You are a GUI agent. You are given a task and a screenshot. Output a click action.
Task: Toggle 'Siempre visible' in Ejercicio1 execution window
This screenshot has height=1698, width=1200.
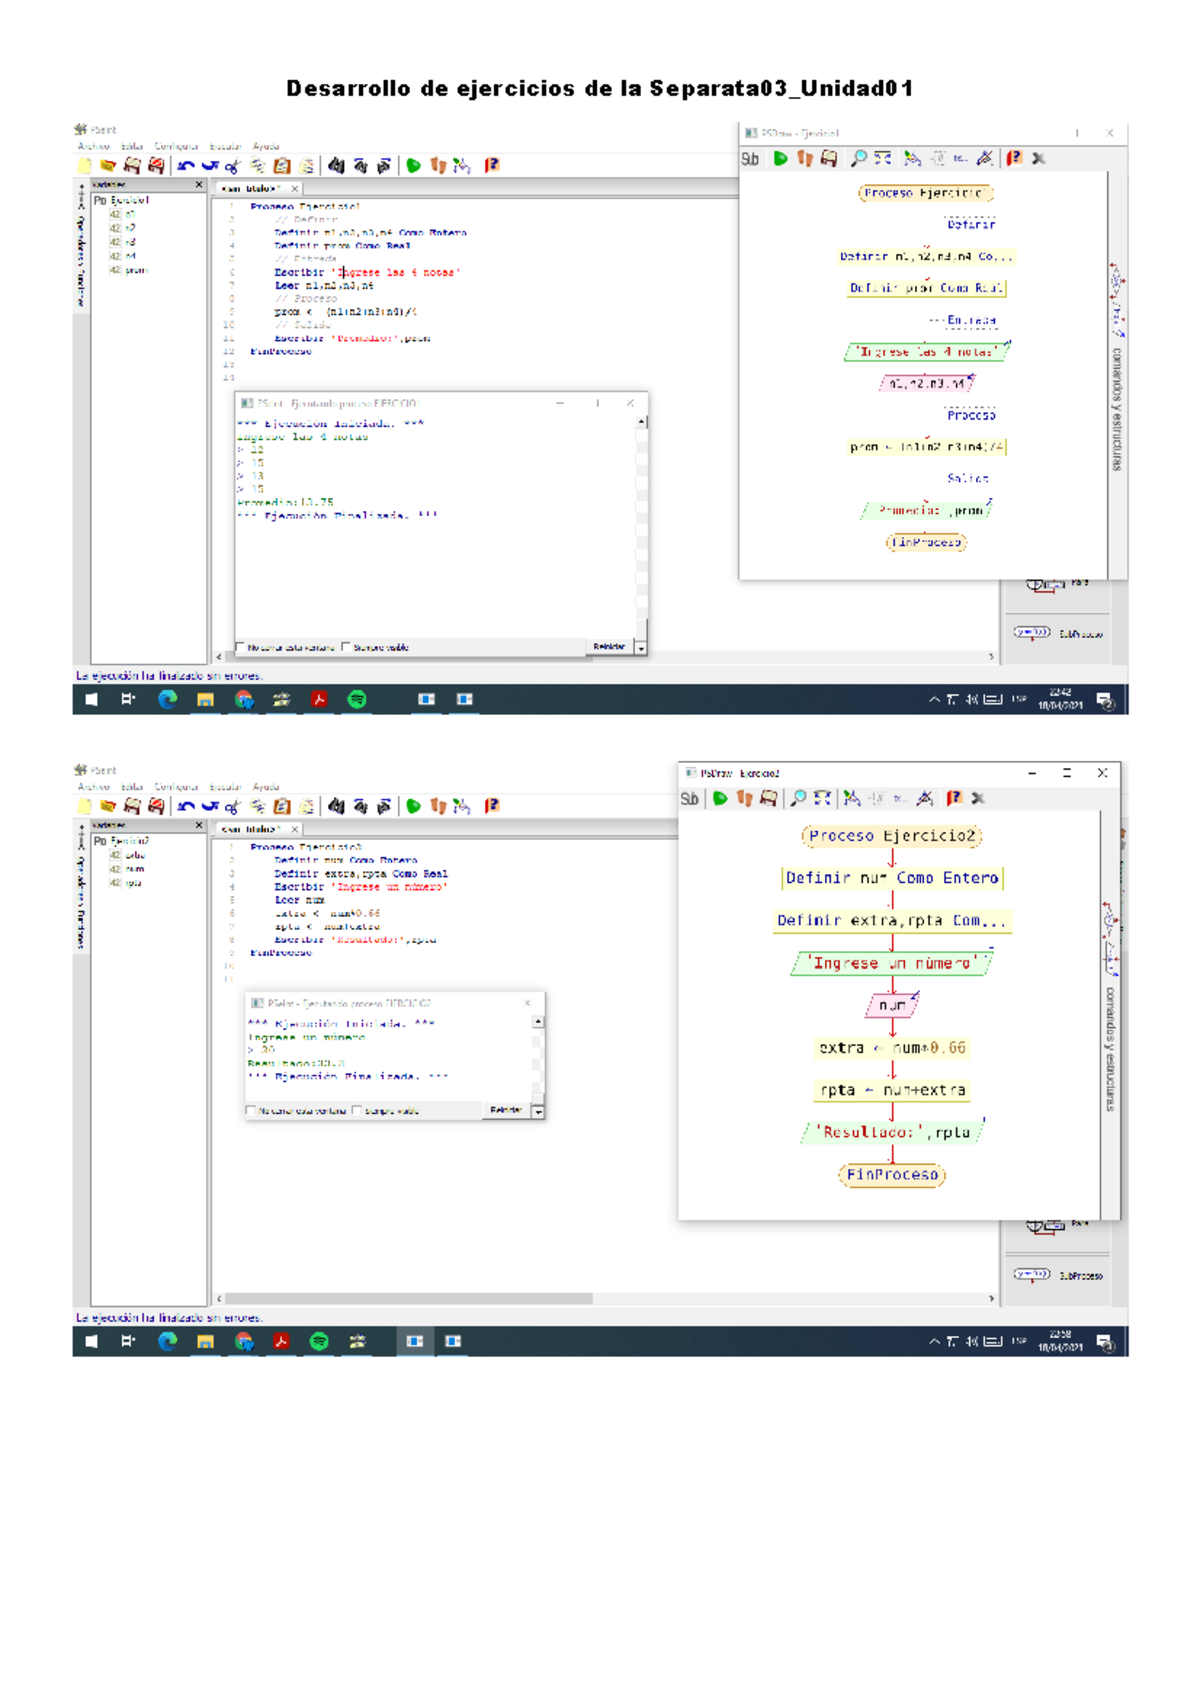tap(346, 647)
